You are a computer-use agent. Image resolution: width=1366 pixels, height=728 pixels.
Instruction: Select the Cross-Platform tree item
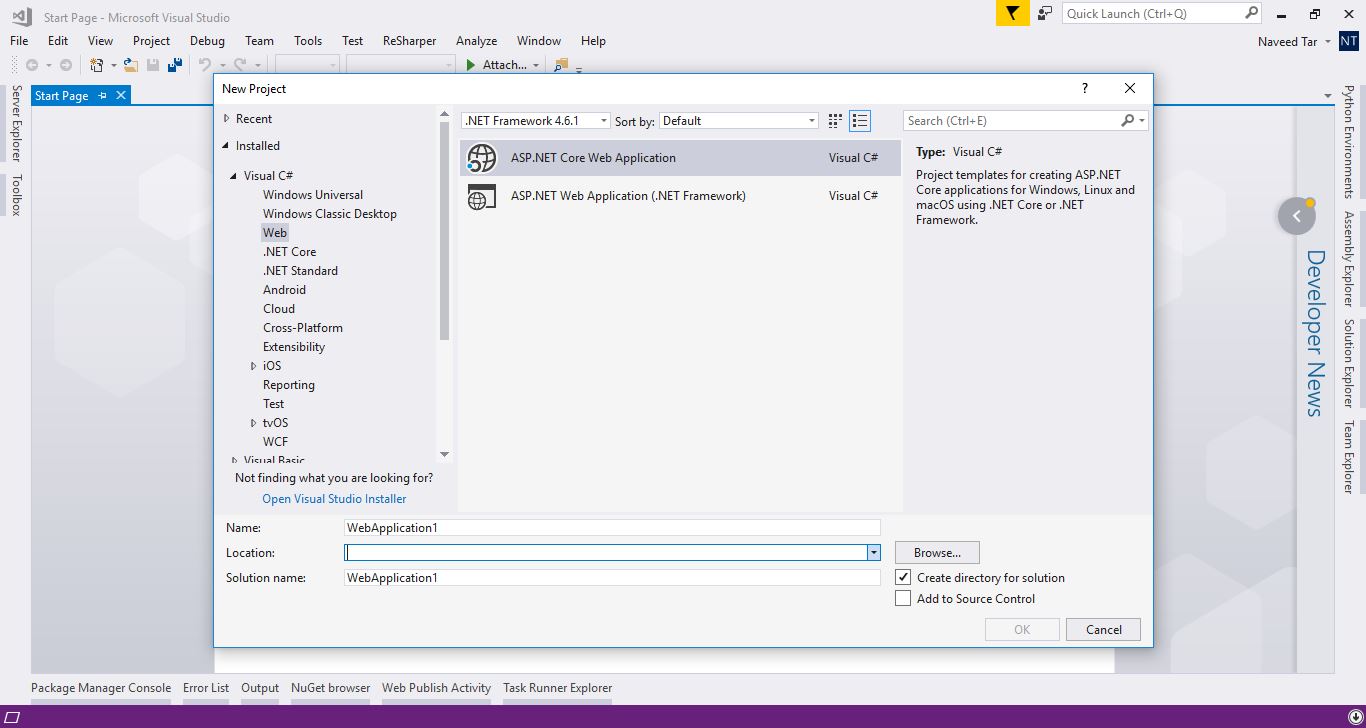point(303,328)
